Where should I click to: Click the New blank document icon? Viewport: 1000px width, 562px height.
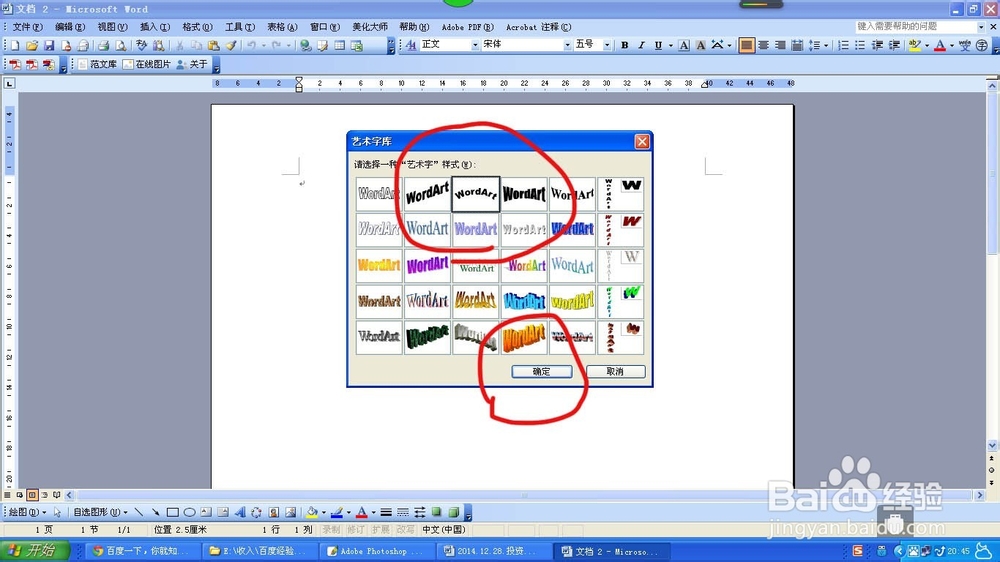click(15, 45)
